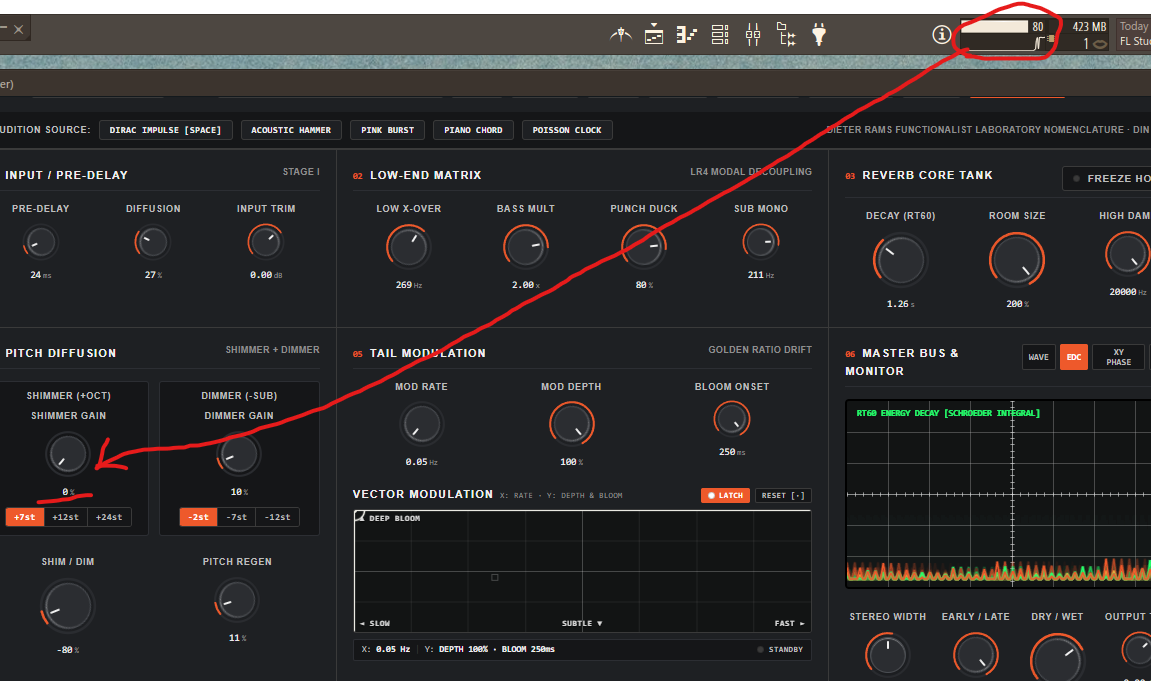Screen dimensions: 1151x681
Task: Click the plug-shaped plugin database icon
Action: [819, 34]
